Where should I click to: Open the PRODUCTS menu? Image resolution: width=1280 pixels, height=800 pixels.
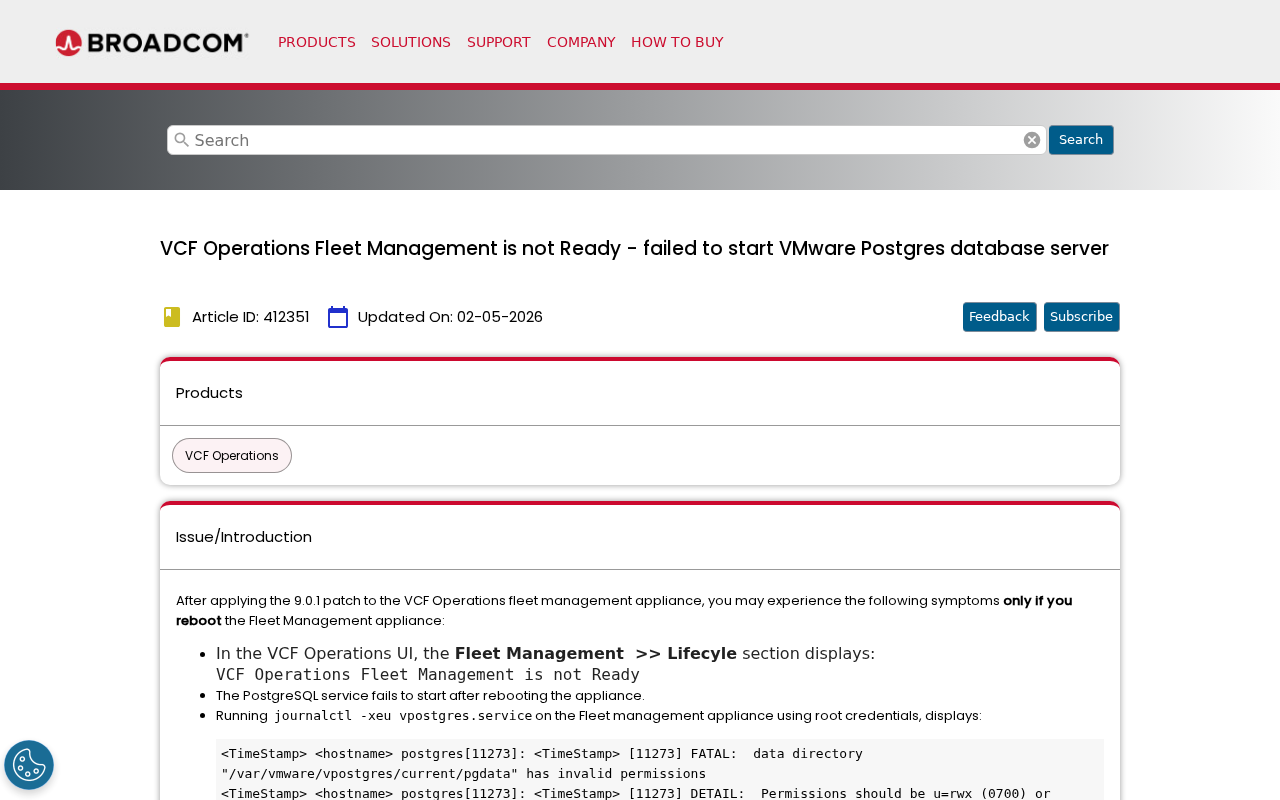click(316, 41)
